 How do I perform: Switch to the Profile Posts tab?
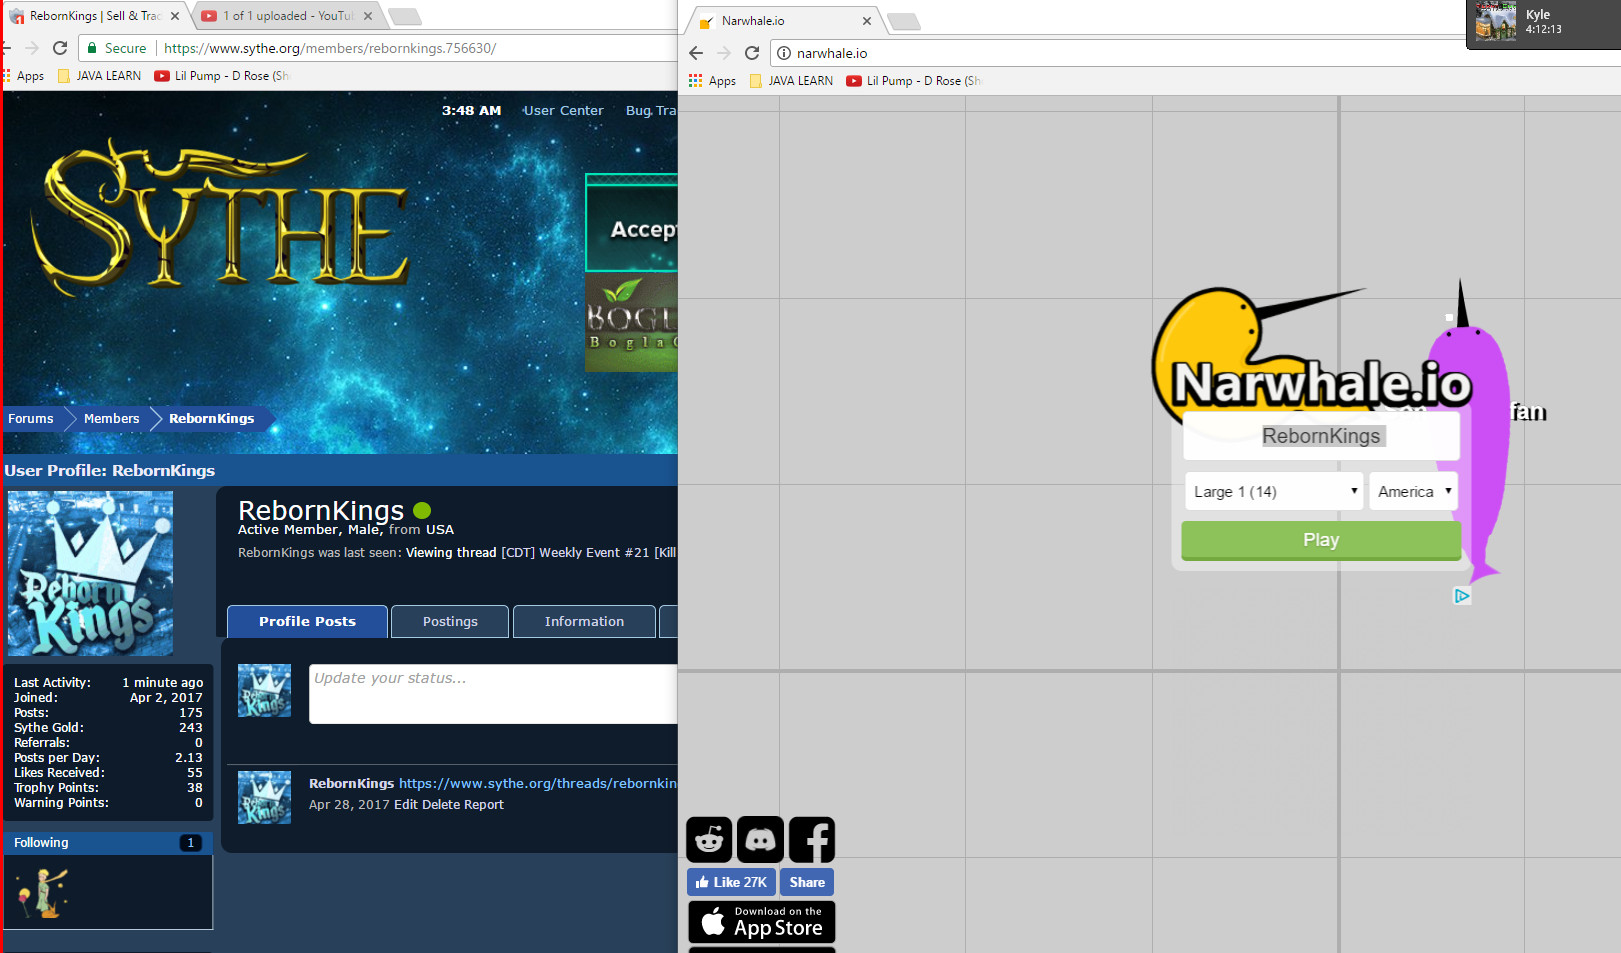tap(307, 621)
